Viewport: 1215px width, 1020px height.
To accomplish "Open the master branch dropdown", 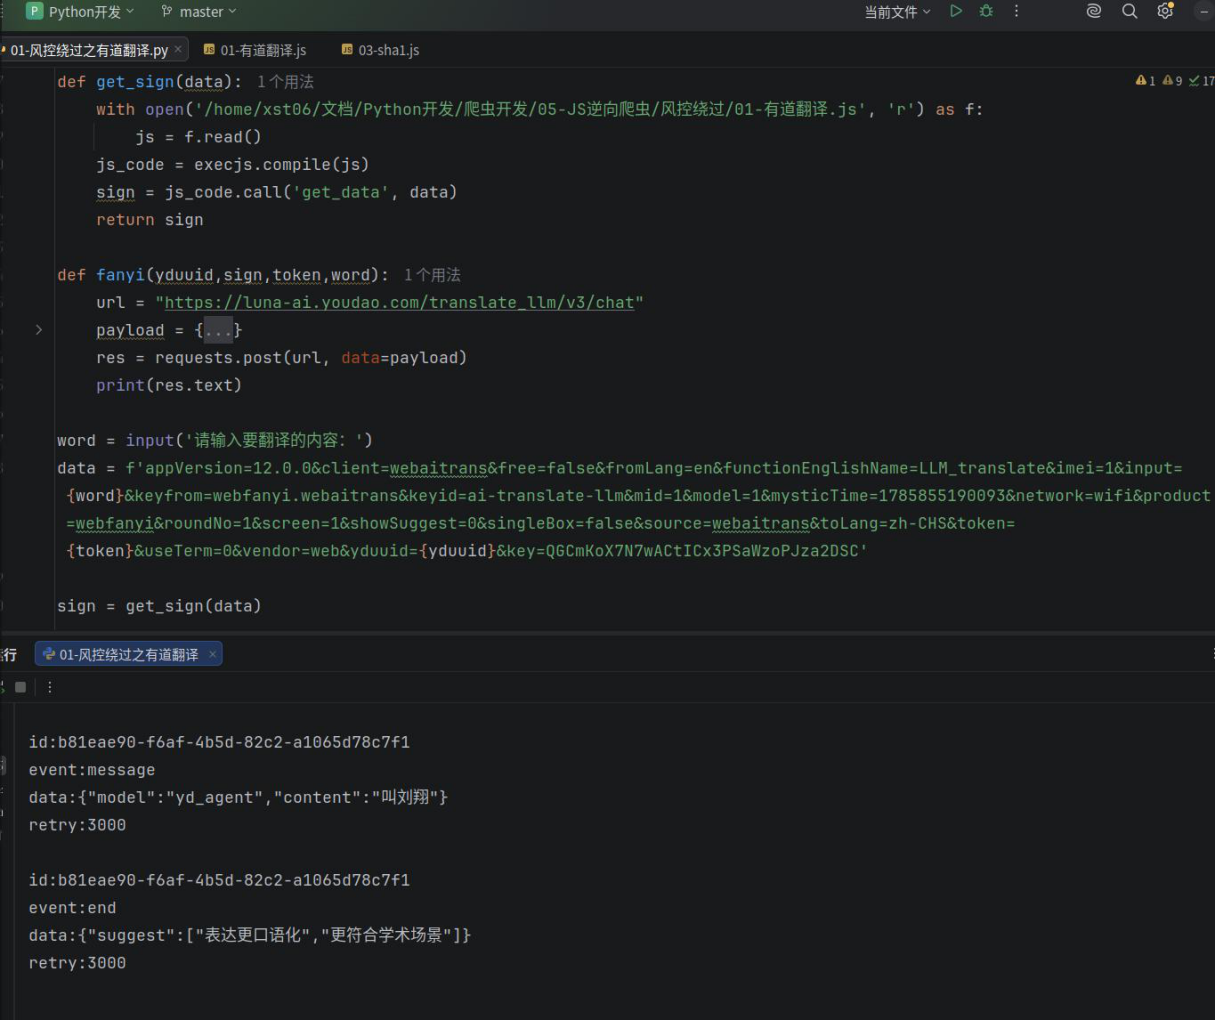I will [x=208, y=11].
